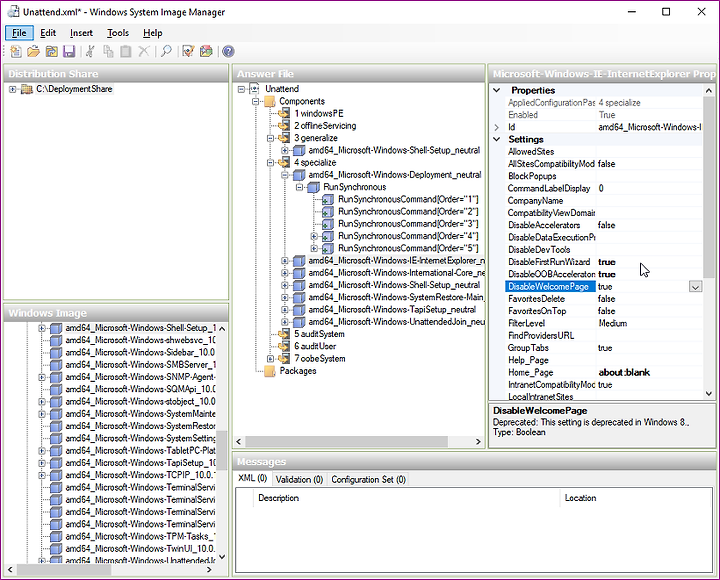Image resolution: width=720 pixels, height=580 pixels.
Task: Switch to the XML (0) tab
Action: (x=253, y=479)
